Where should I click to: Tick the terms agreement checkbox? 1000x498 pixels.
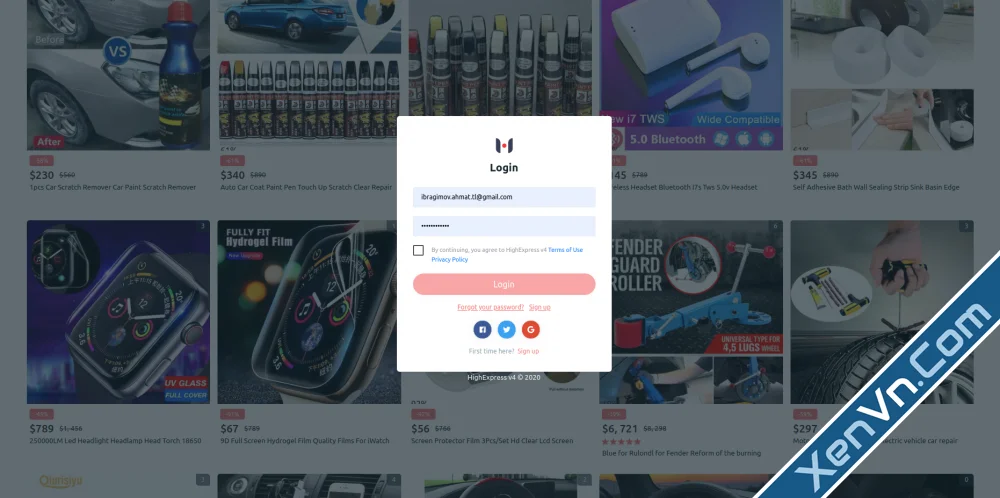pos(418,251)
